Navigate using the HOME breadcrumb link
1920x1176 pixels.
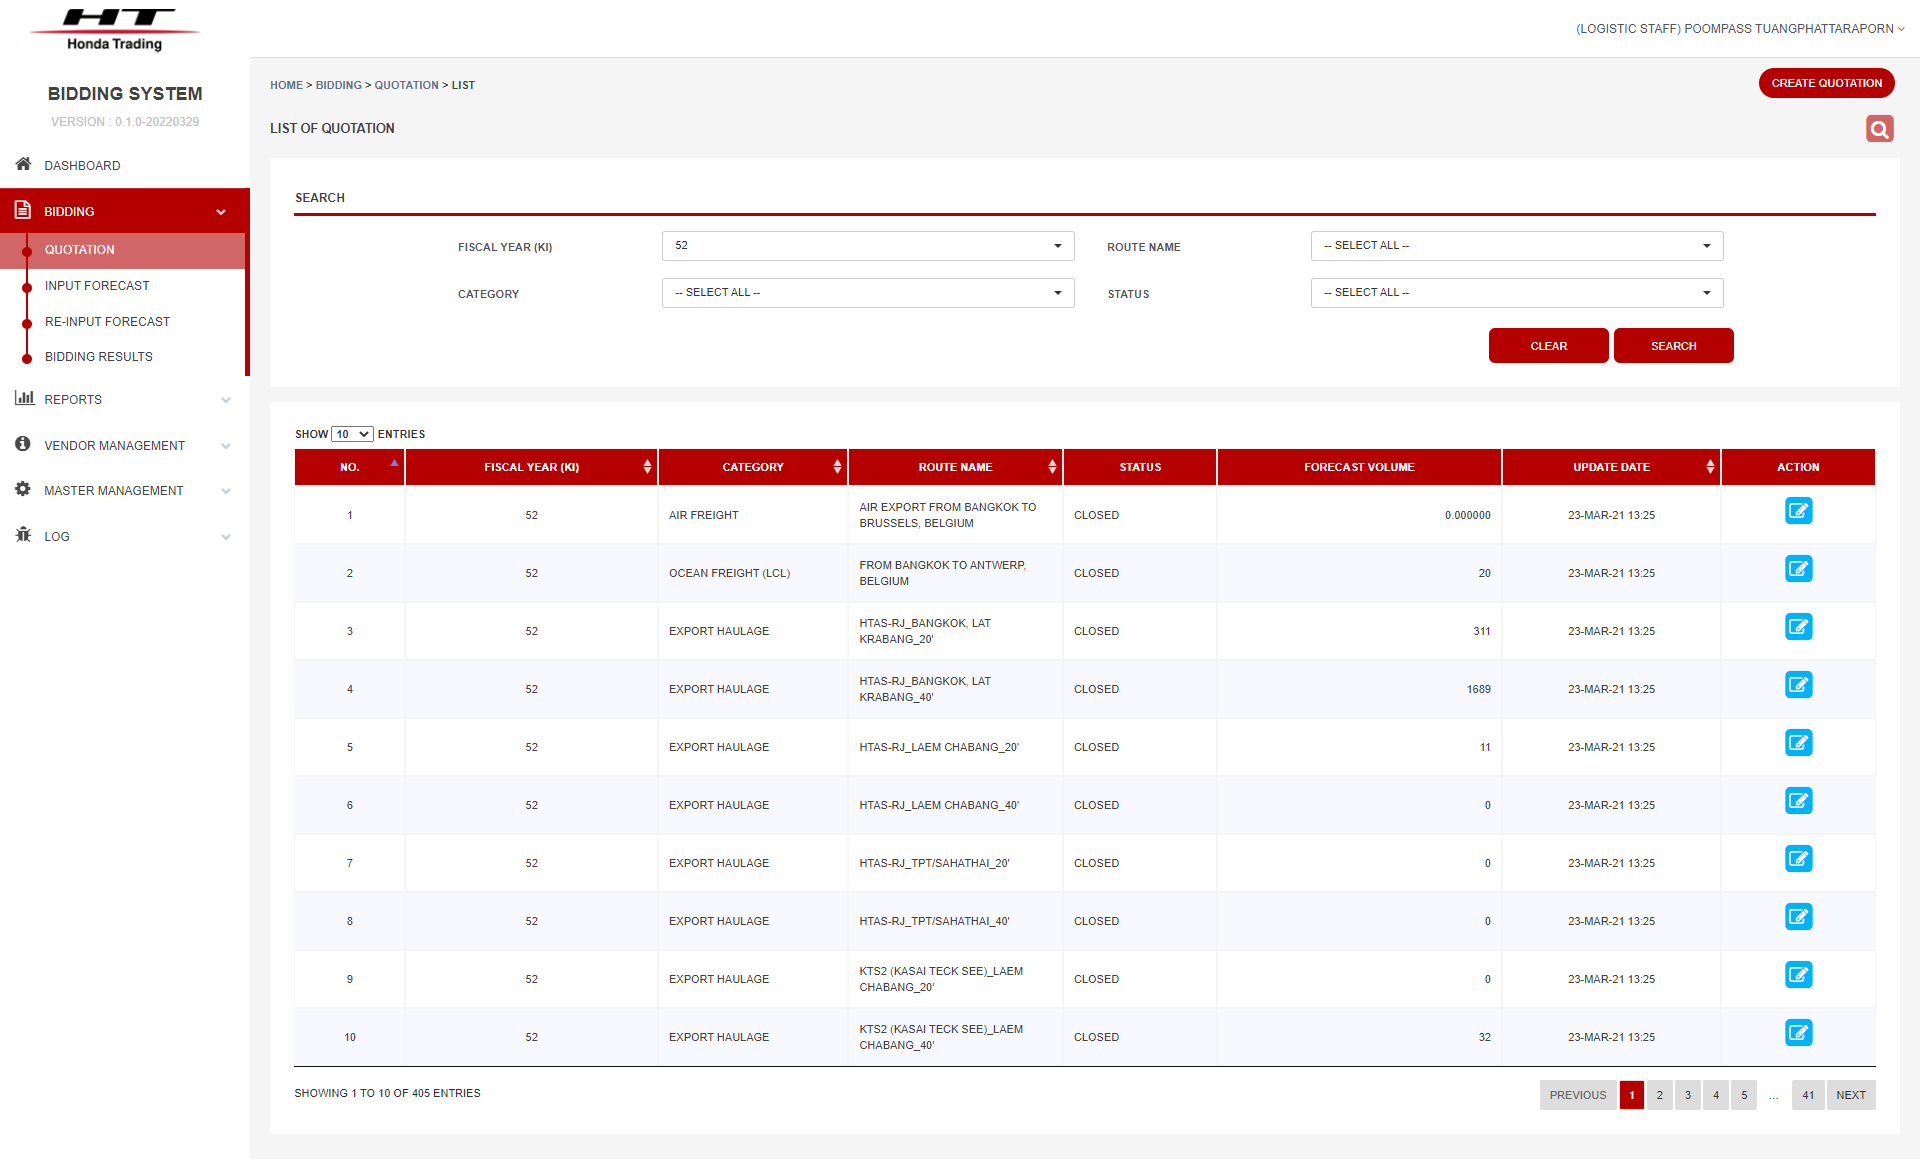(x=286, y=85)
